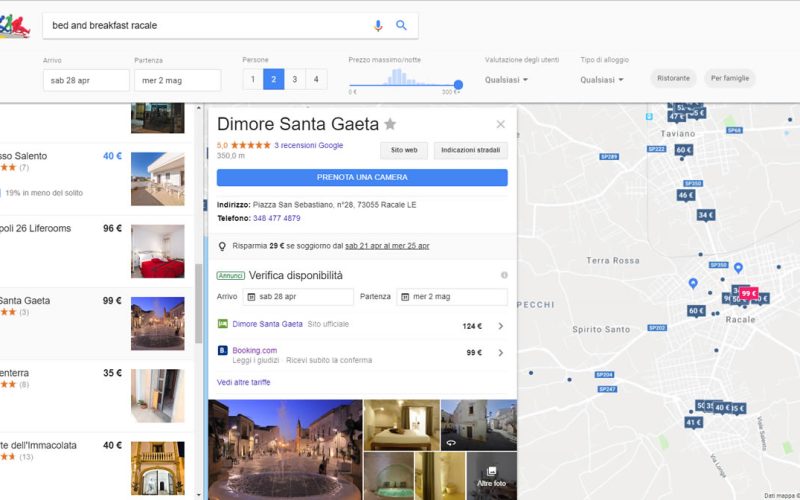Click the 34 € map price marker
This screenshot has height=500, width=800.
pyautogui.click(x=706, y=215)
